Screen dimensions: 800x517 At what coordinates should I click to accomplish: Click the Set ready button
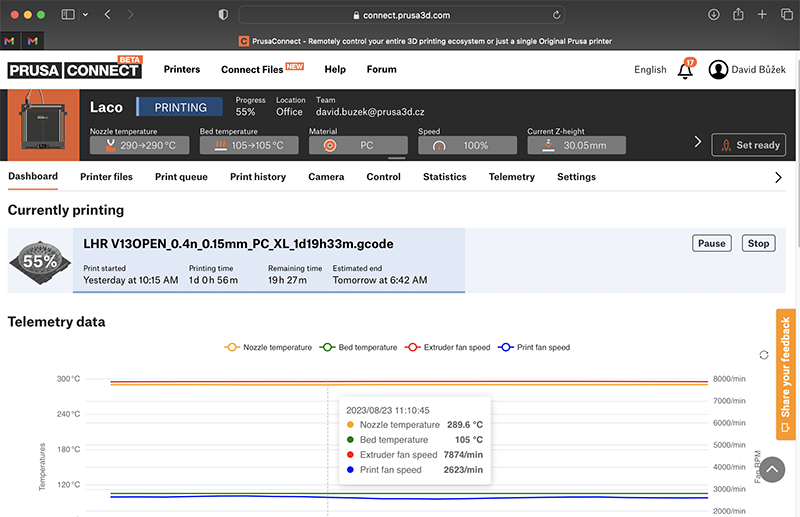pyautogui.click(x=748, y=145)
